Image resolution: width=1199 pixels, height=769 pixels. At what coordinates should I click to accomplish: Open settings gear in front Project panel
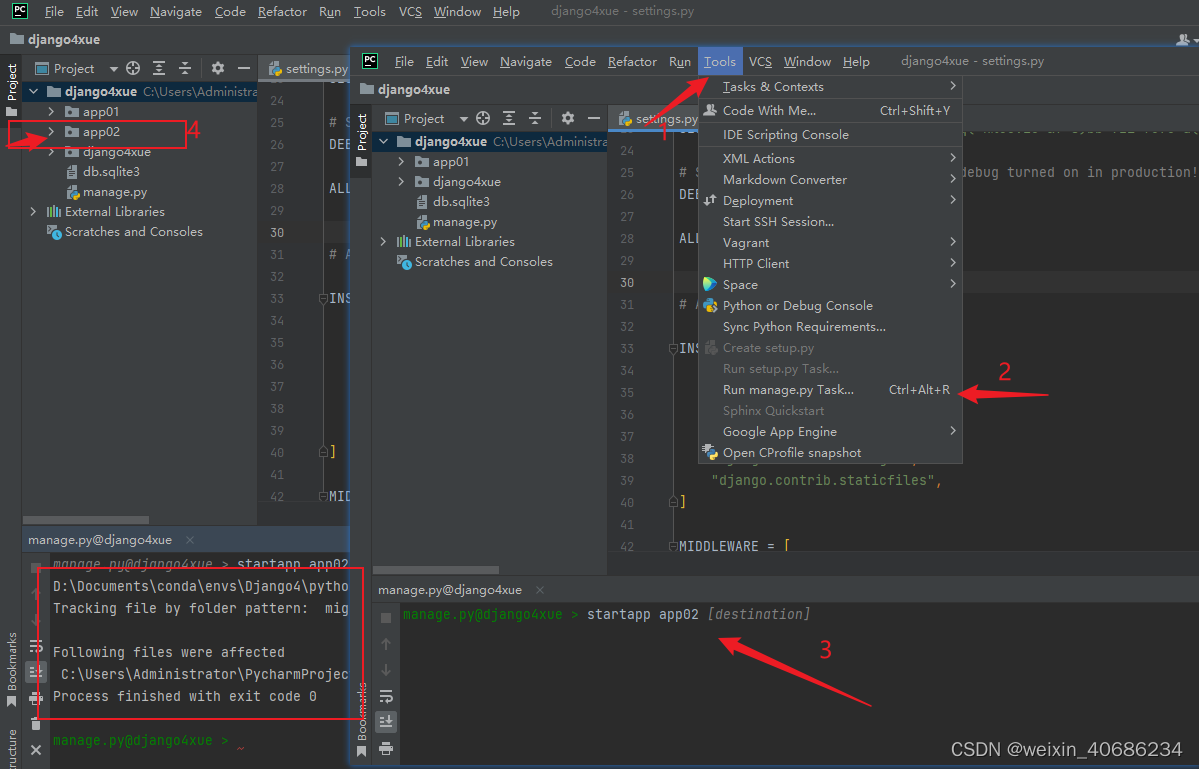[x=567, y=118]
